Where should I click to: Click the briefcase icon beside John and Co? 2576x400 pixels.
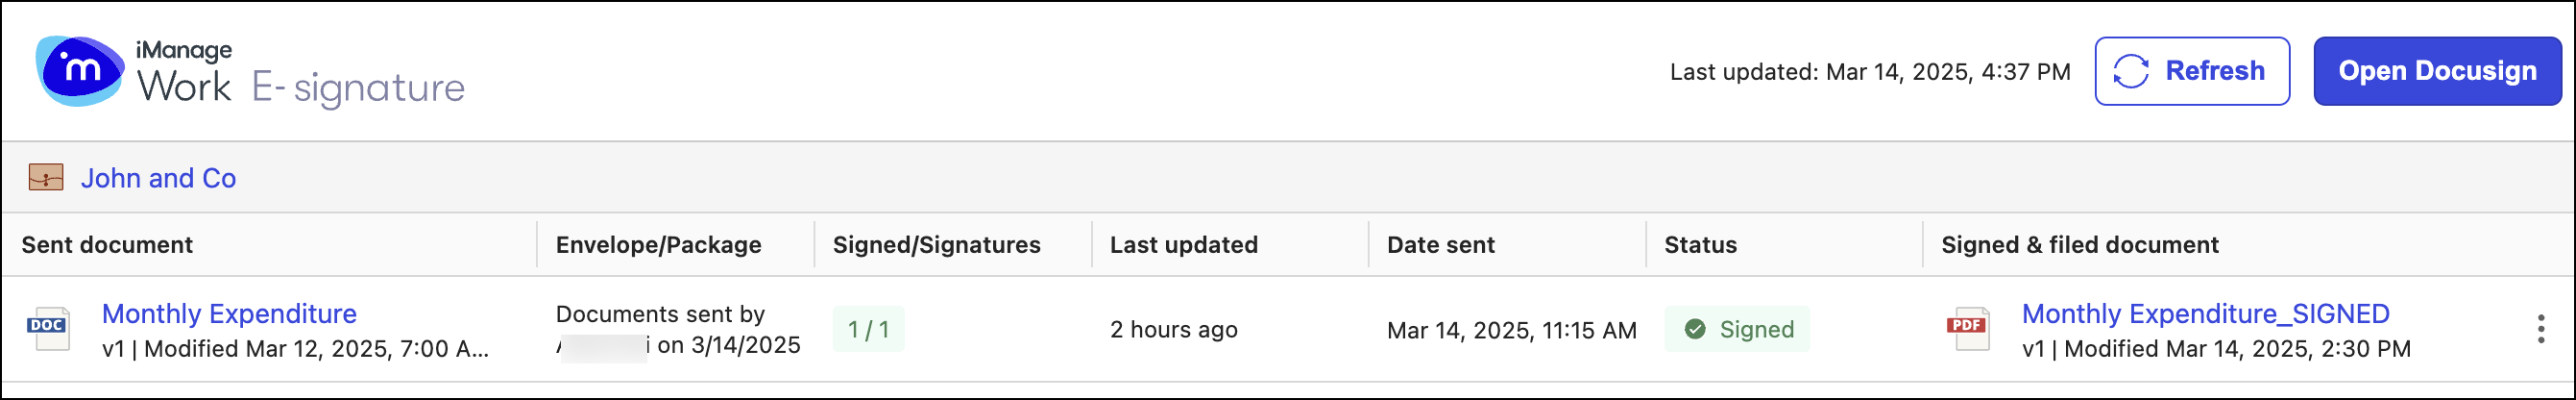[x=46, y=178]
